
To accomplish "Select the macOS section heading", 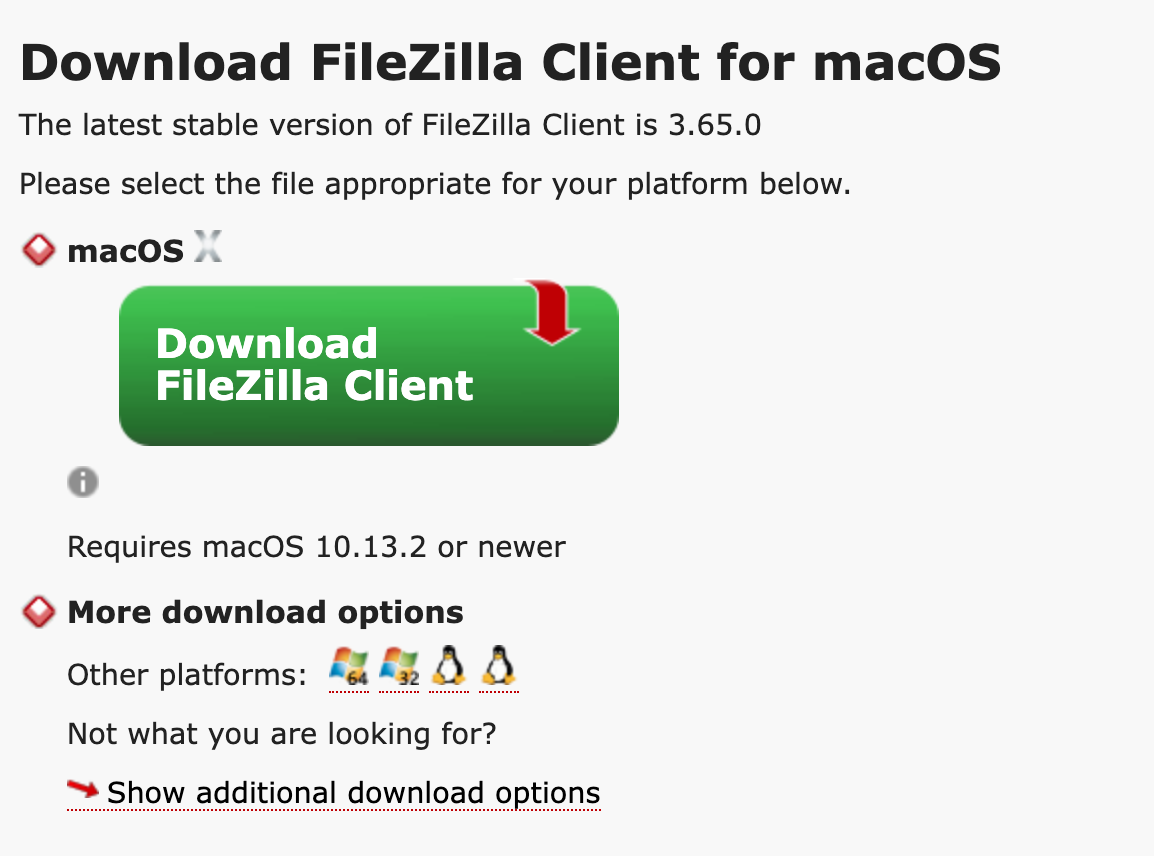I will point(124,250).
